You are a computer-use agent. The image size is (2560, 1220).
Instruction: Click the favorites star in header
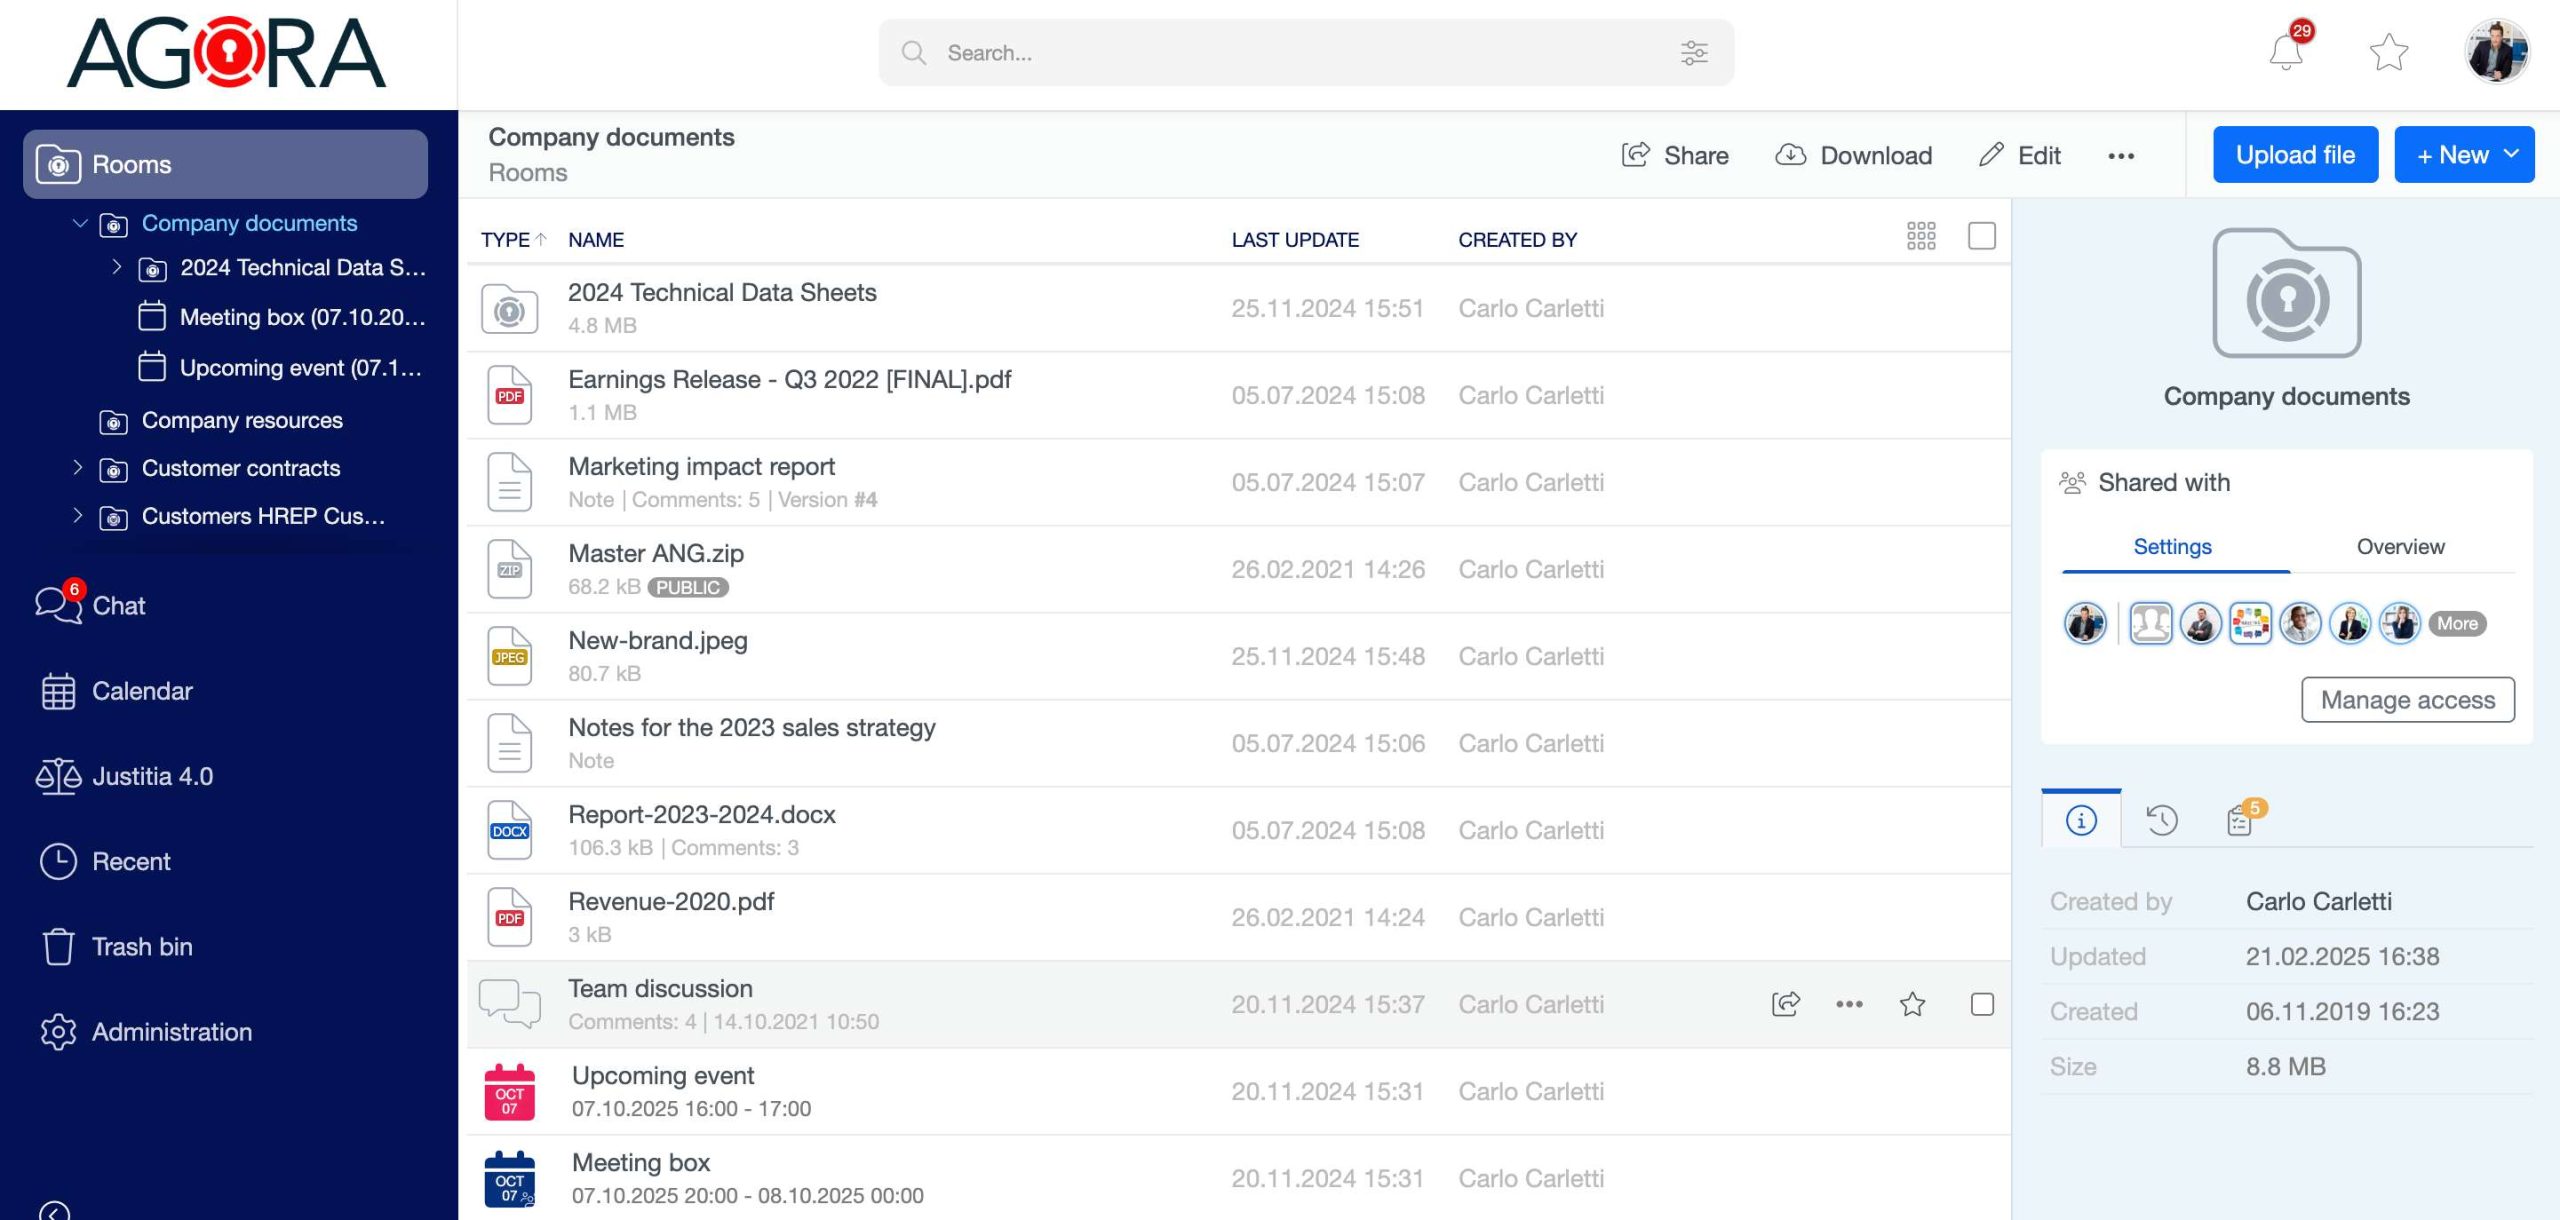(x=2388, y=52)
